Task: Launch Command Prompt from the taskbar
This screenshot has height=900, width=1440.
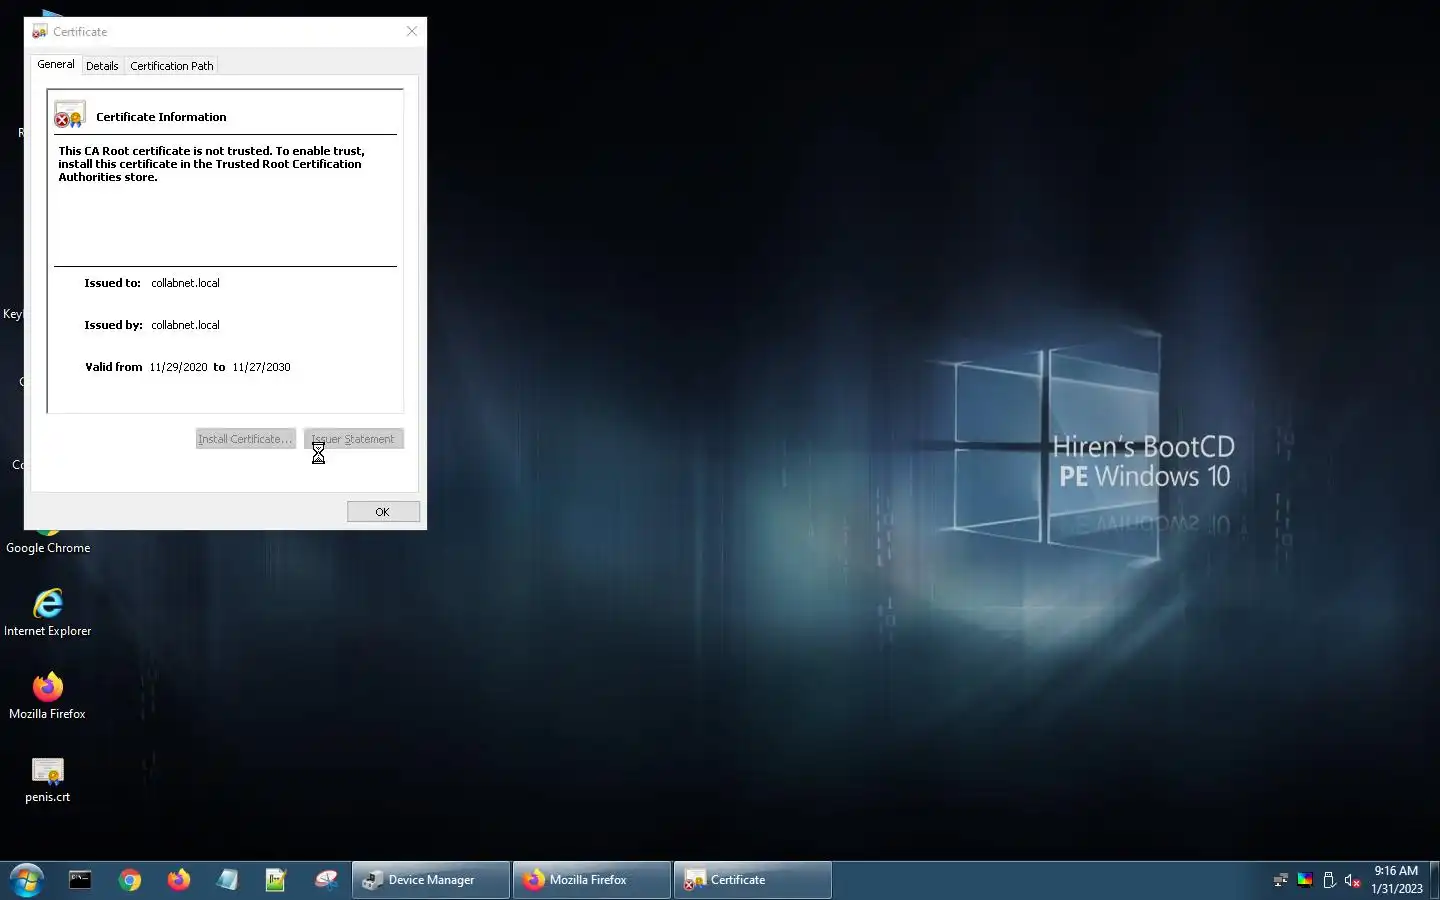Action: [x=80, y=880]
